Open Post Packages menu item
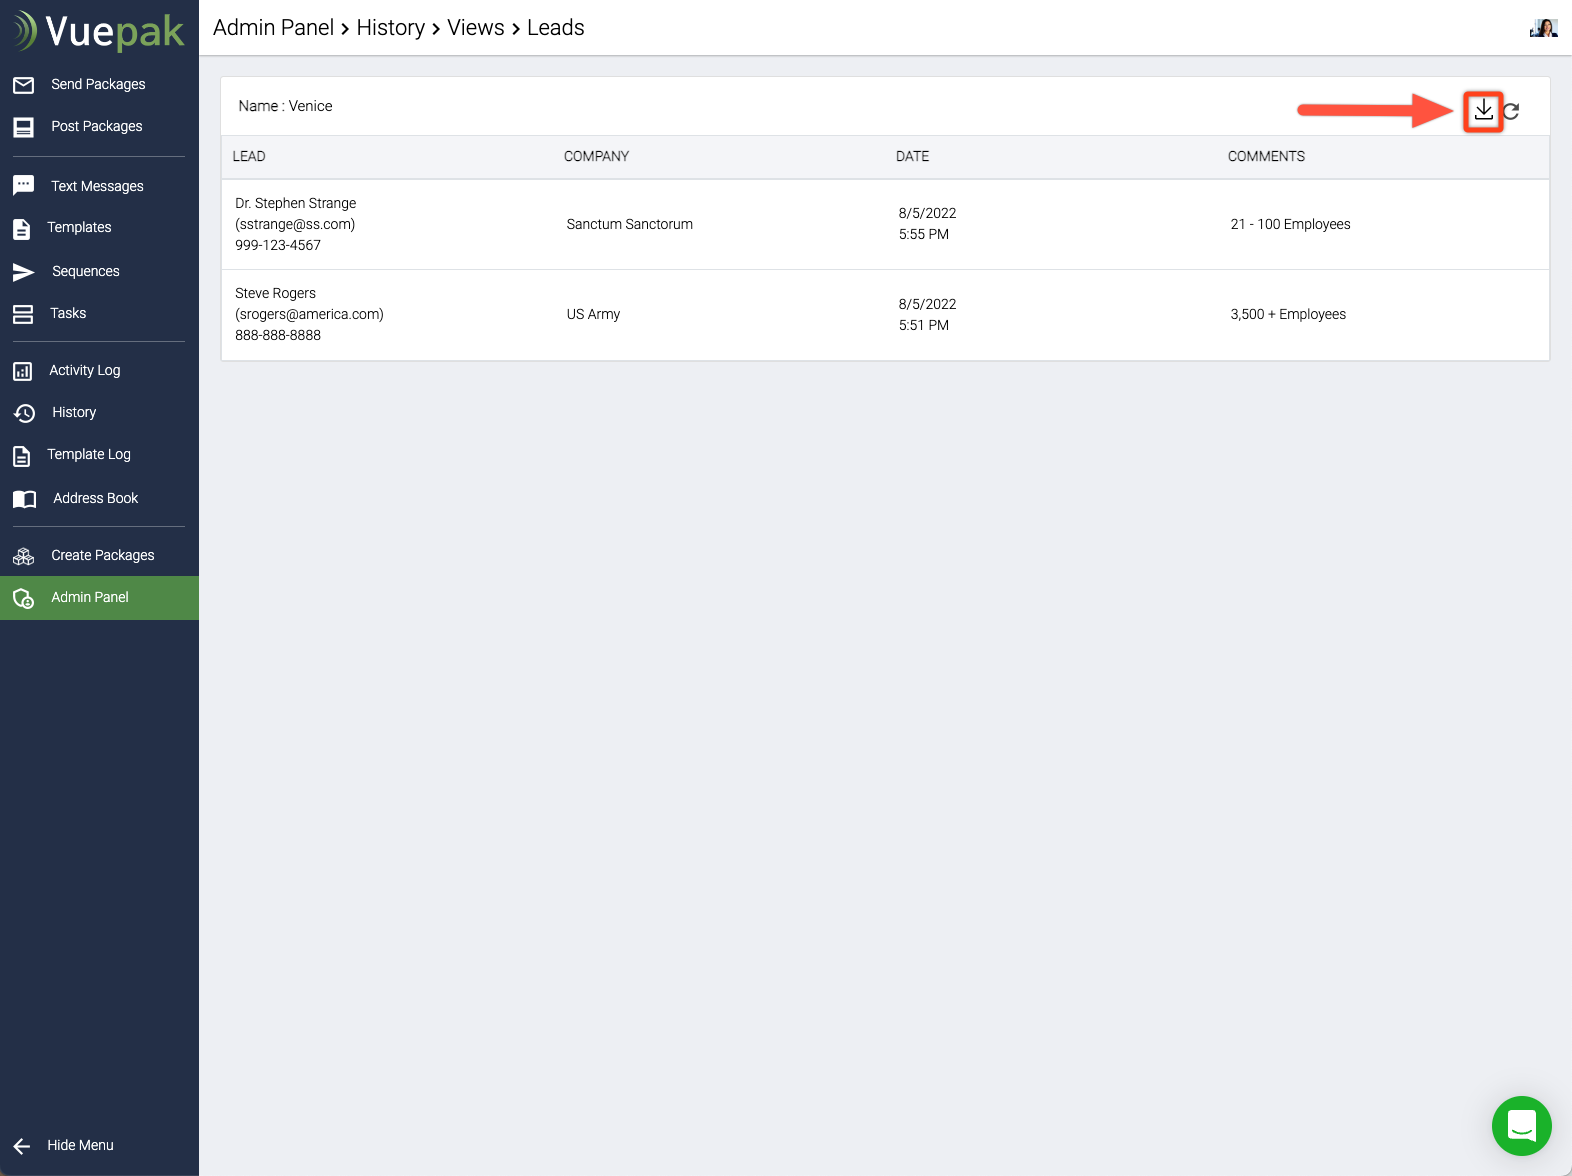This screenshot has height=1176, width=1572. 96,127
